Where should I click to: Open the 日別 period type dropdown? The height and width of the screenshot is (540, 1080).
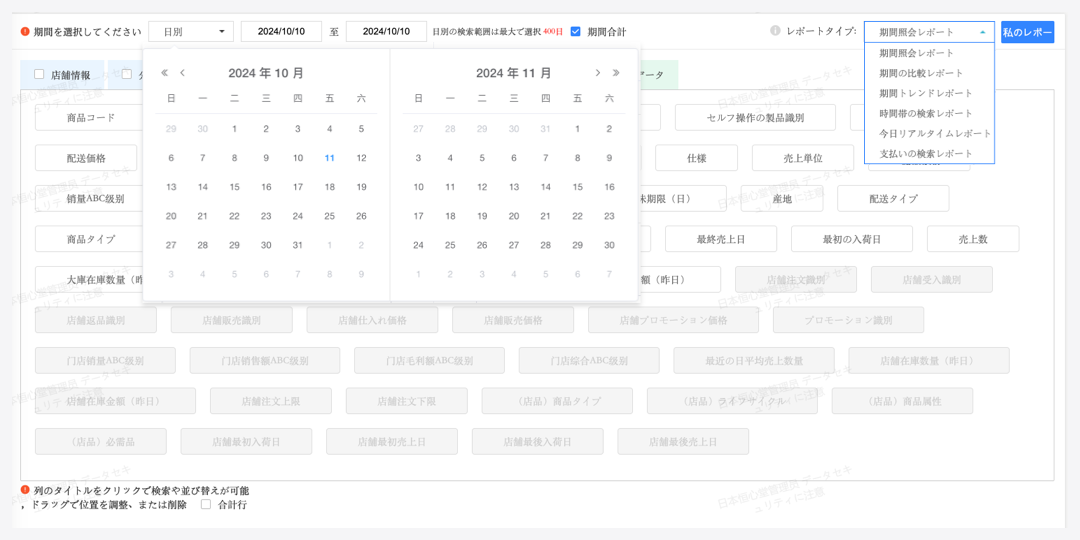coord(190,32)
